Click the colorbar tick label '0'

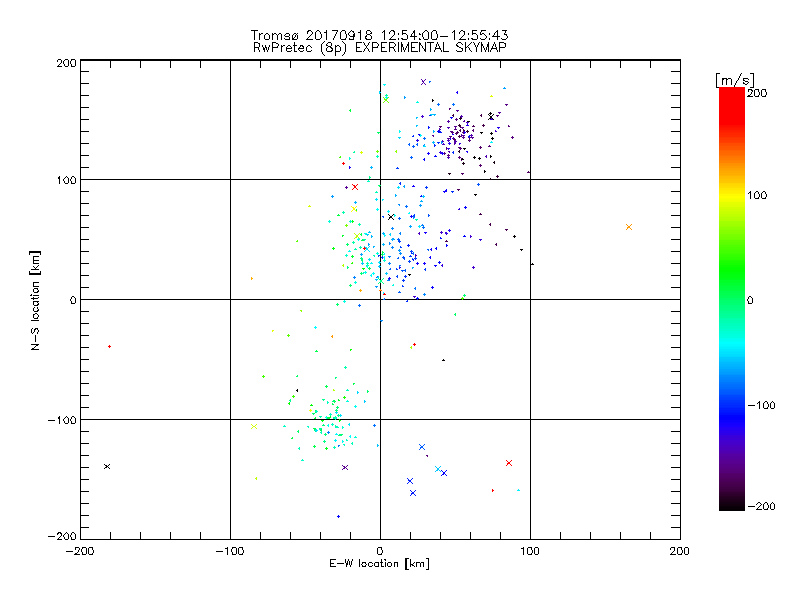coord(750,301)
